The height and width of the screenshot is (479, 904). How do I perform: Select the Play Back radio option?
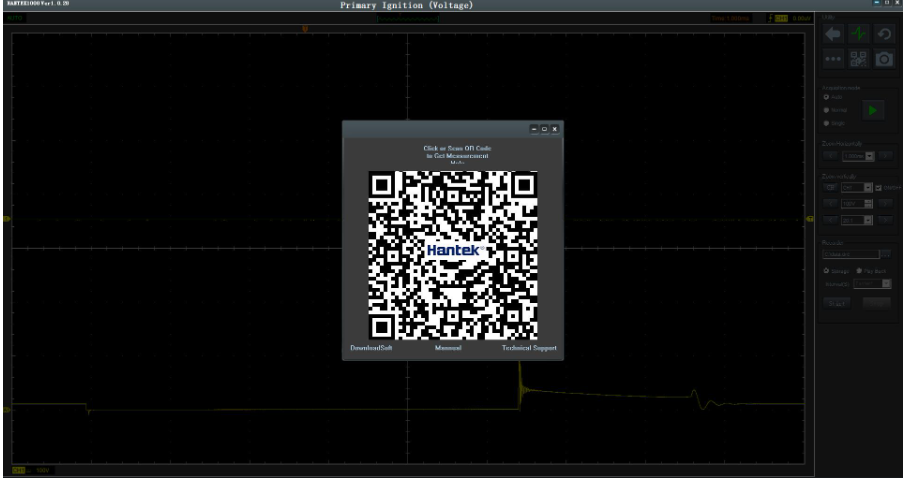(x=859, y=271)
